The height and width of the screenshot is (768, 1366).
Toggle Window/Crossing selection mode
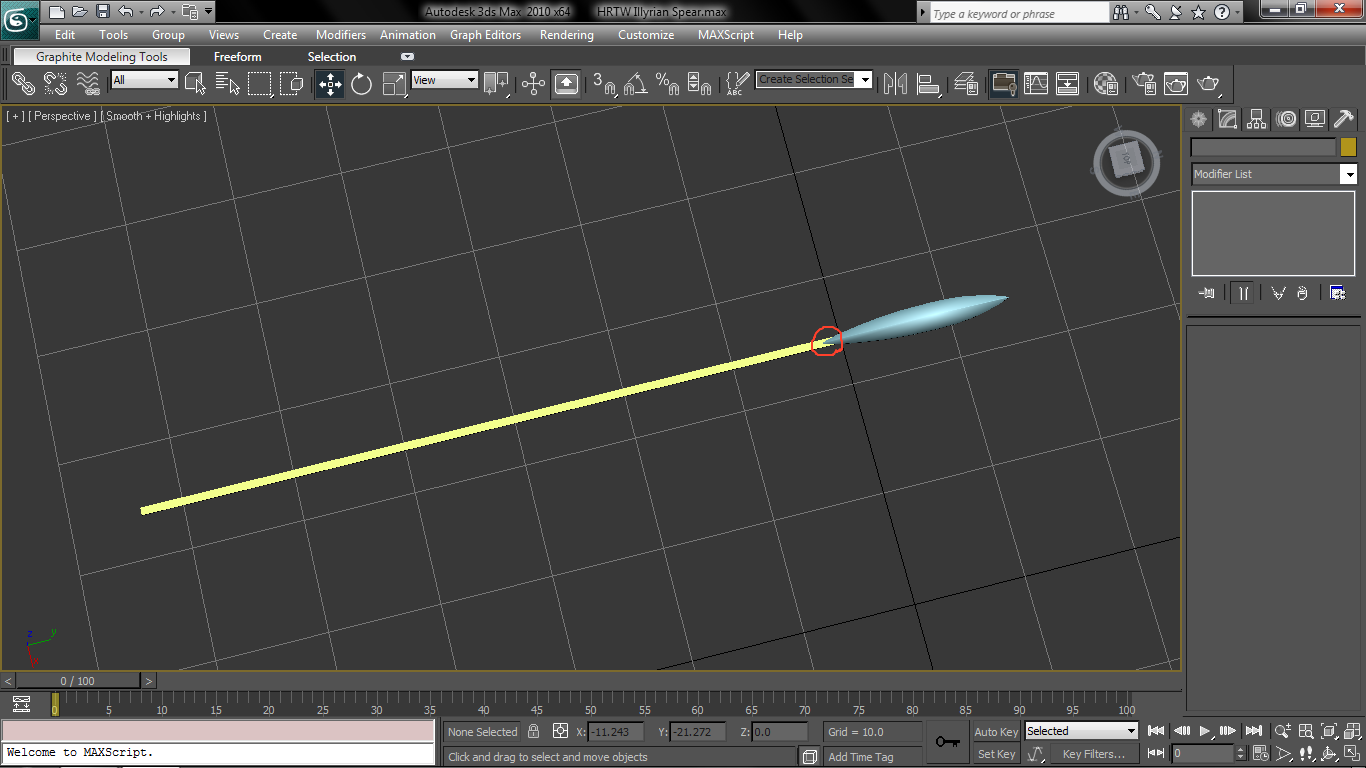tap(292, 83)
